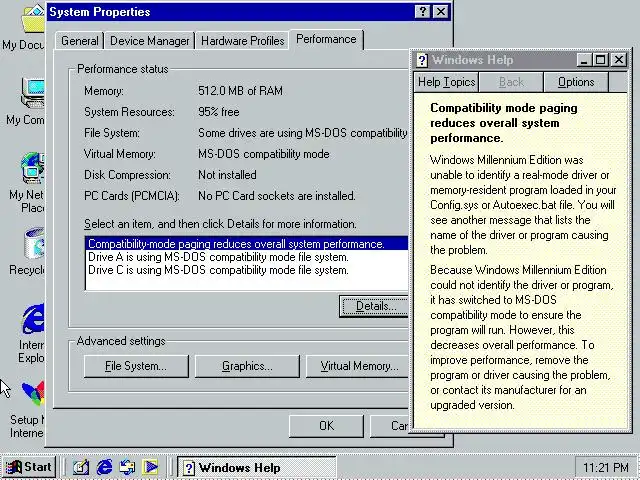Open the Recycle Bin desktop icon
This screenshot has height=480, width=640.
click(x=34, y=244)
